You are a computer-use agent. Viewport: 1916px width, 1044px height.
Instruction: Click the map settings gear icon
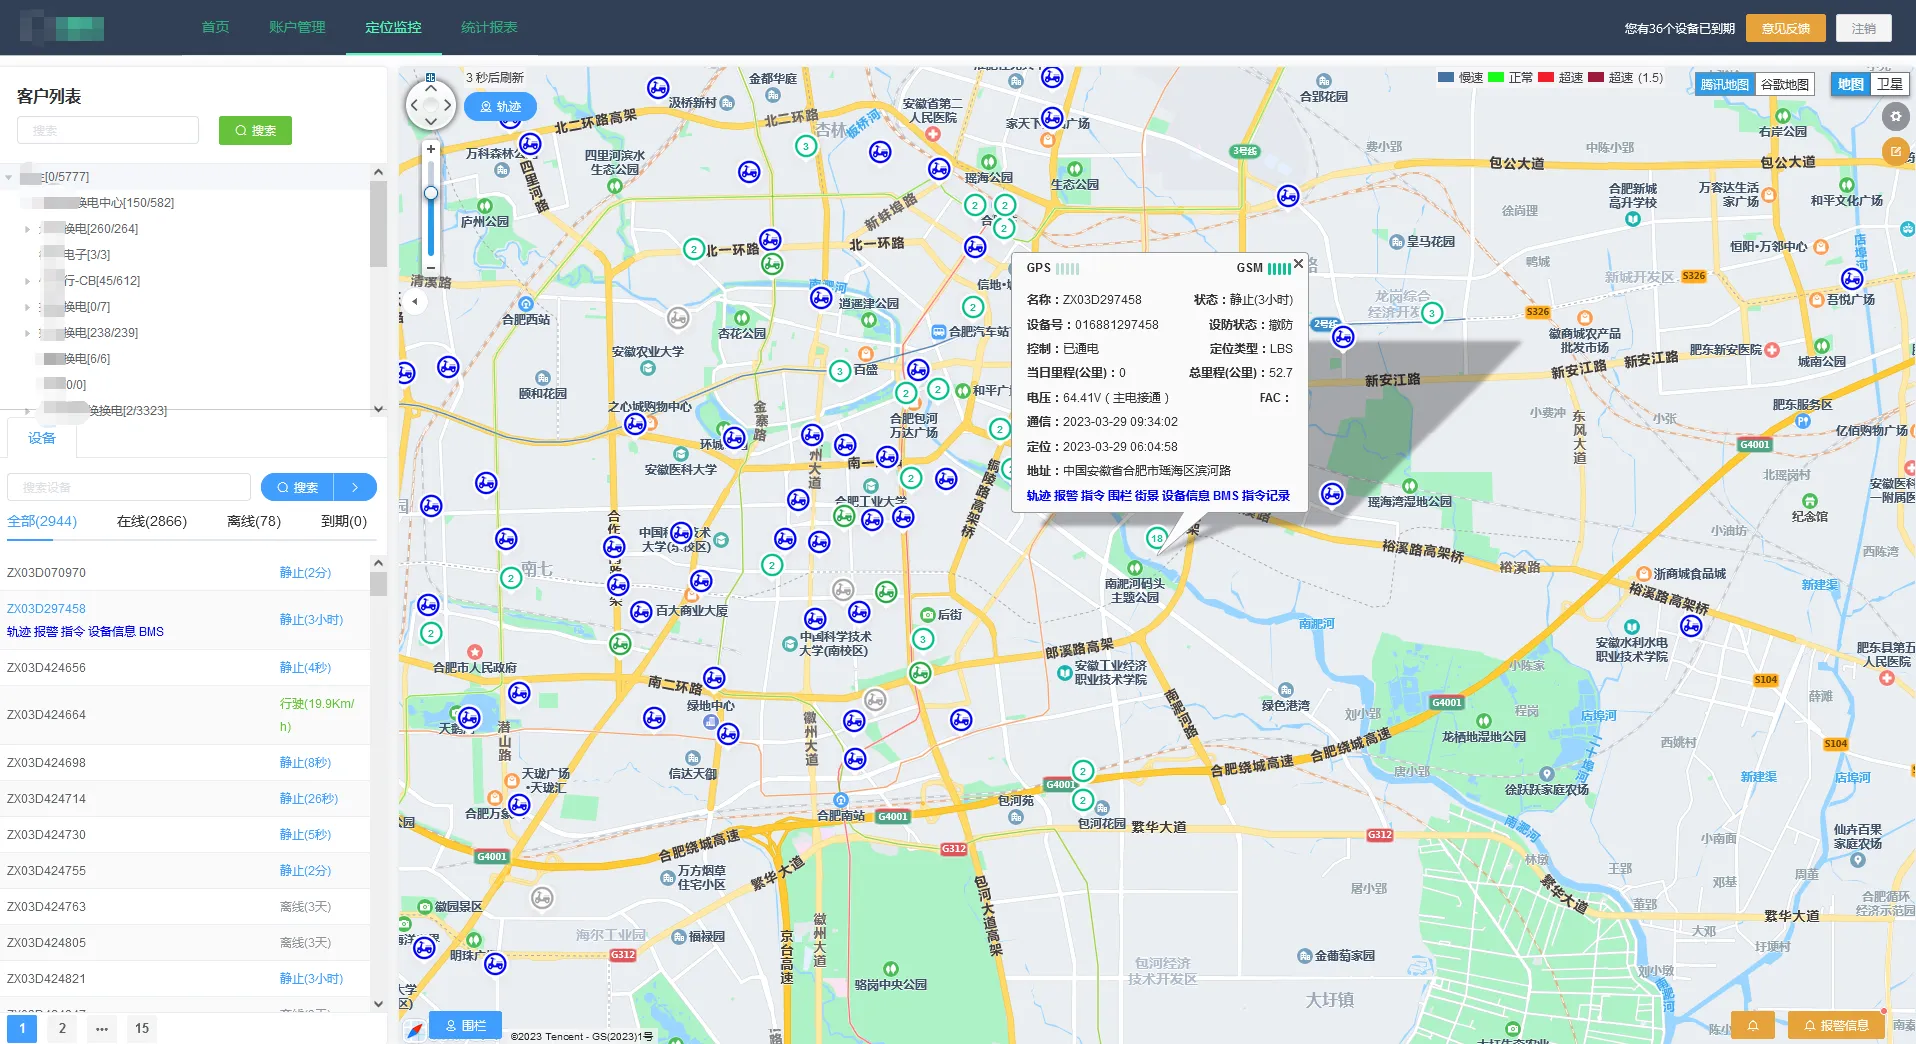pyautogui.click(x=1895, y=117)
